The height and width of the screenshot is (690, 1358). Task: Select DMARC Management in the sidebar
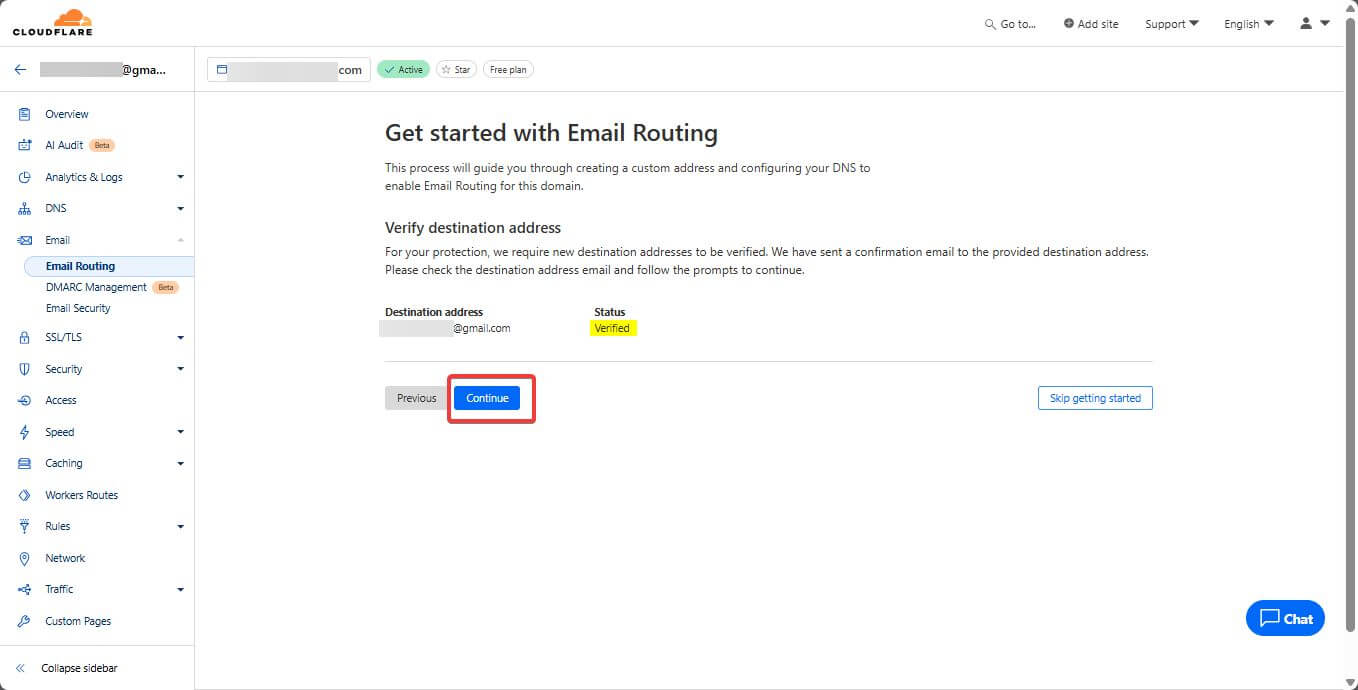[x=96, y=287]
